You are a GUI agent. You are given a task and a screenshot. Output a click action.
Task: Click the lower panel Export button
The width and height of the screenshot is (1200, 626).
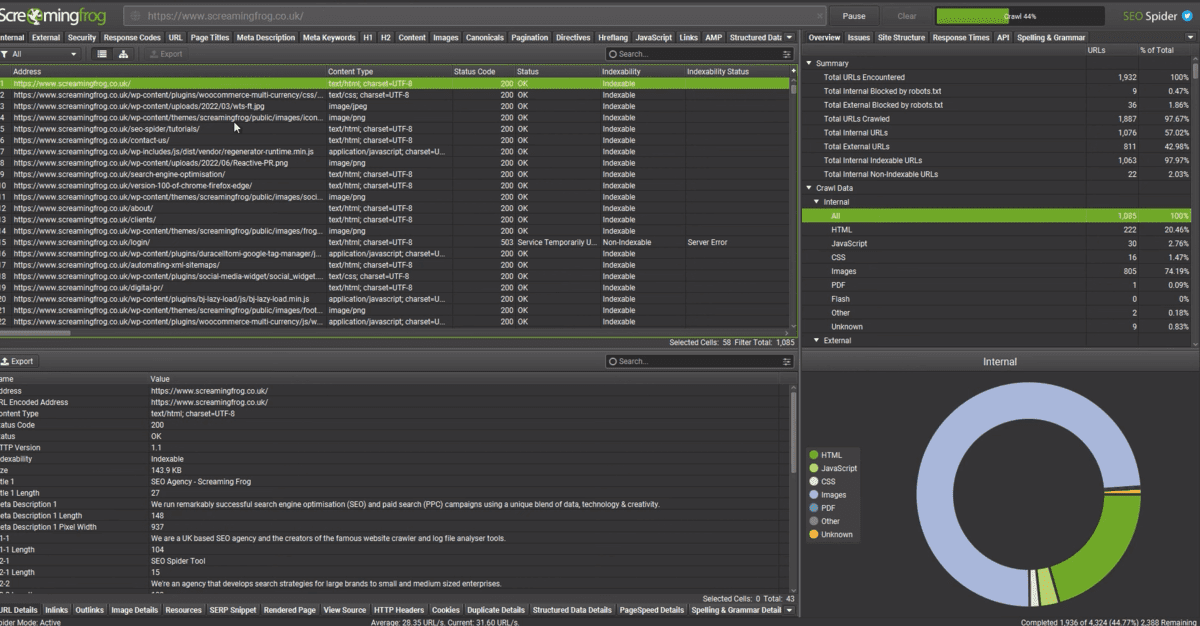(18, 361)
